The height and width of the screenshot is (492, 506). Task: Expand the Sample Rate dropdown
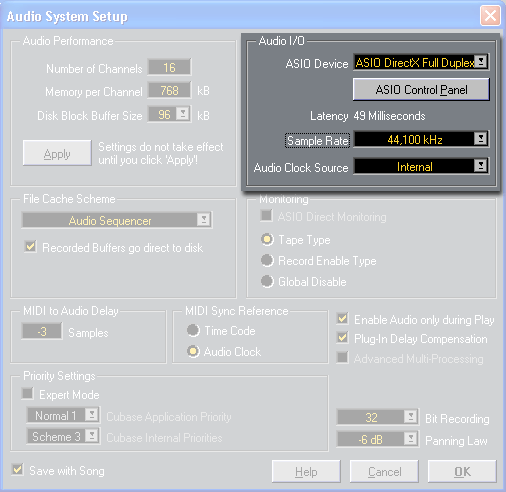click(x=480, y=139)
